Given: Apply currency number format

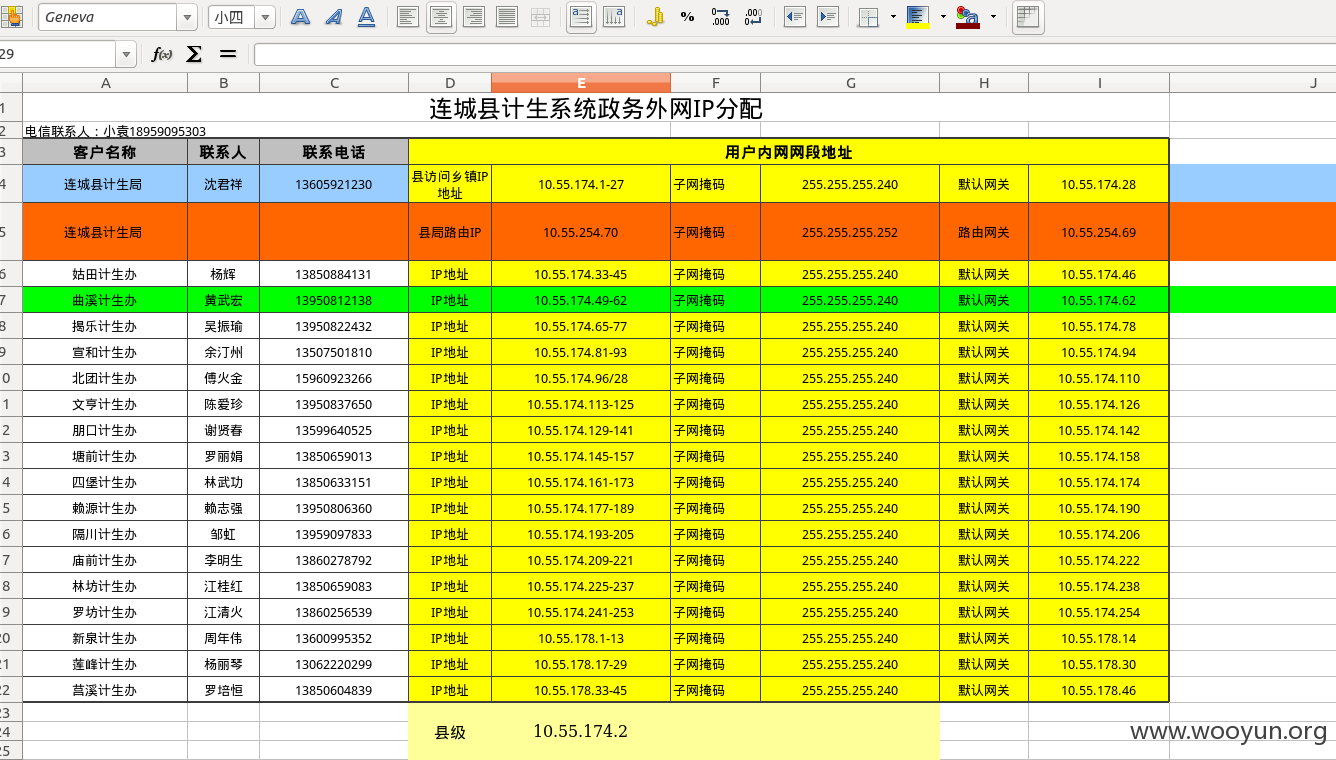Looking at the screenshot, I should (655, 17).
